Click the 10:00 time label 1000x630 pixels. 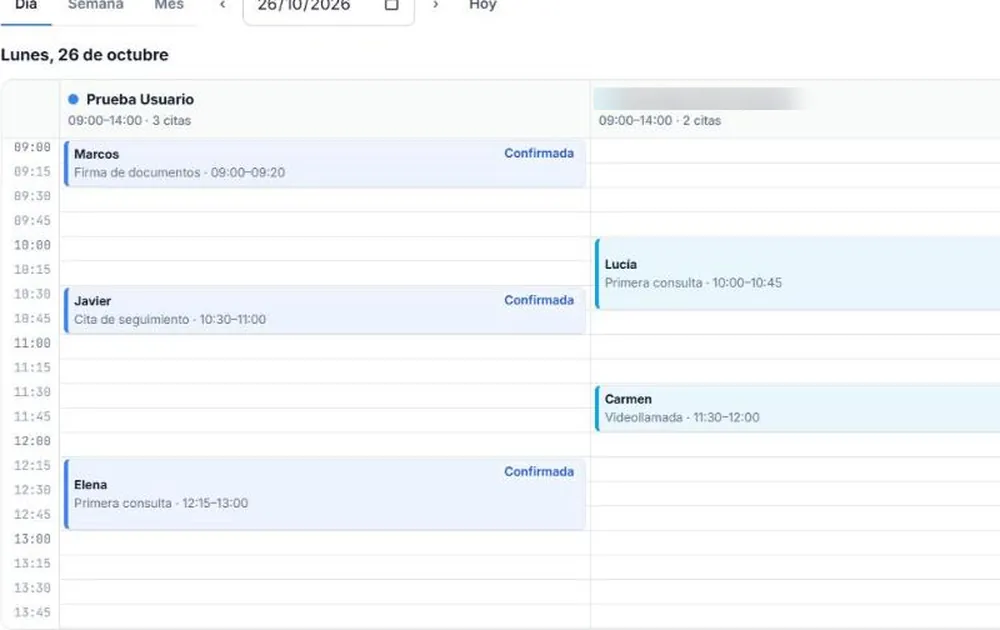(32, 245)
